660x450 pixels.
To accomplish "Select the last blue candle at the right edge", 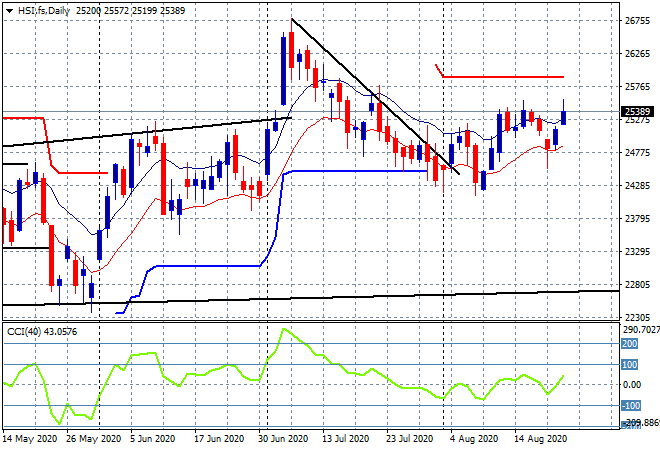I will click(x=564, y=117).
